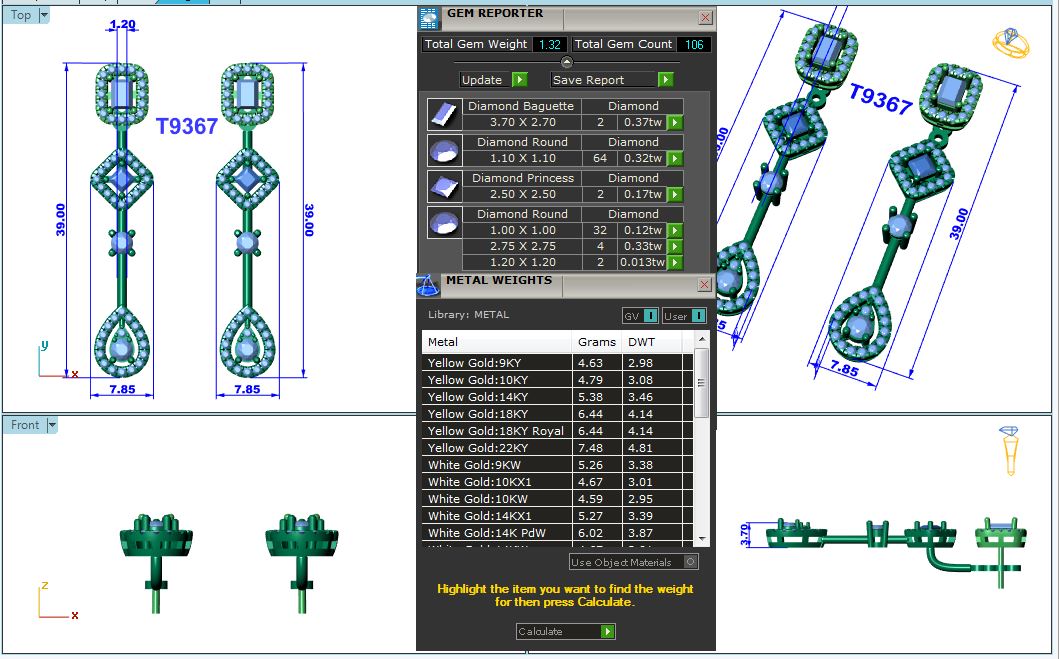Click the Gem Reporter panel icon
Screen dimensions: 1059x659
(429, 17)
